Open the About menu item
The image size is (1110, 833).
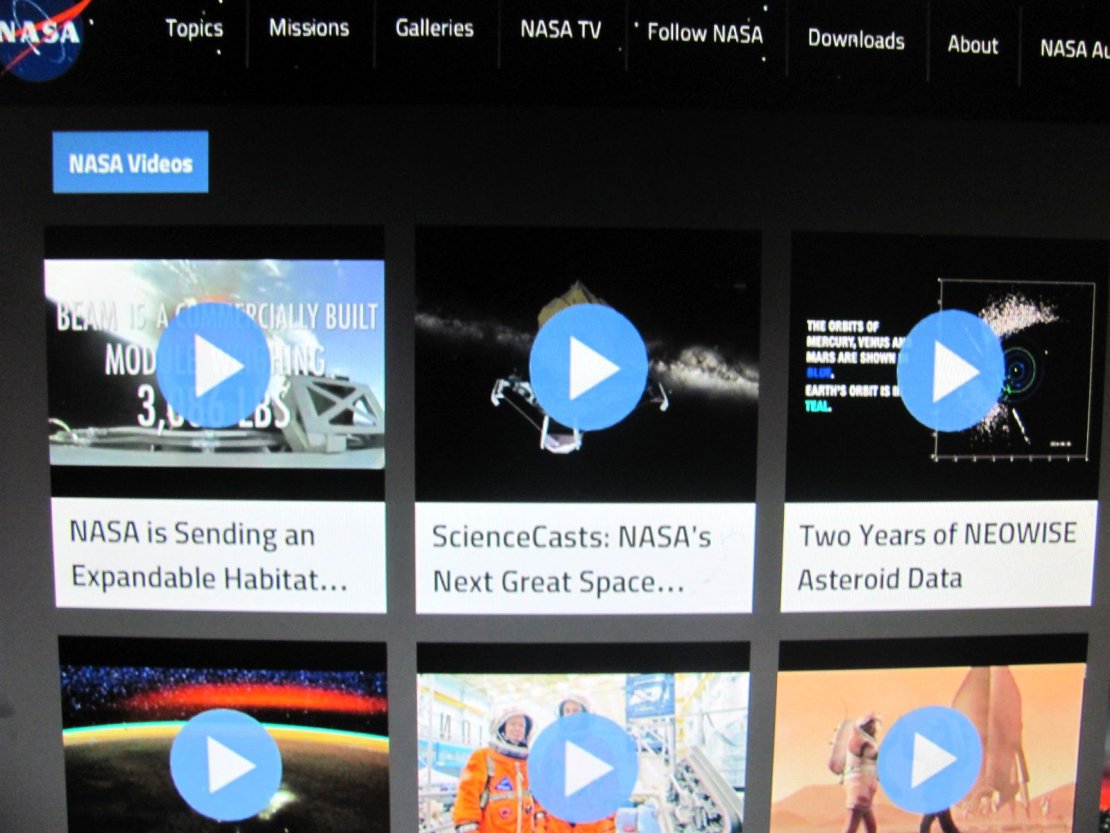pos(973,45)
